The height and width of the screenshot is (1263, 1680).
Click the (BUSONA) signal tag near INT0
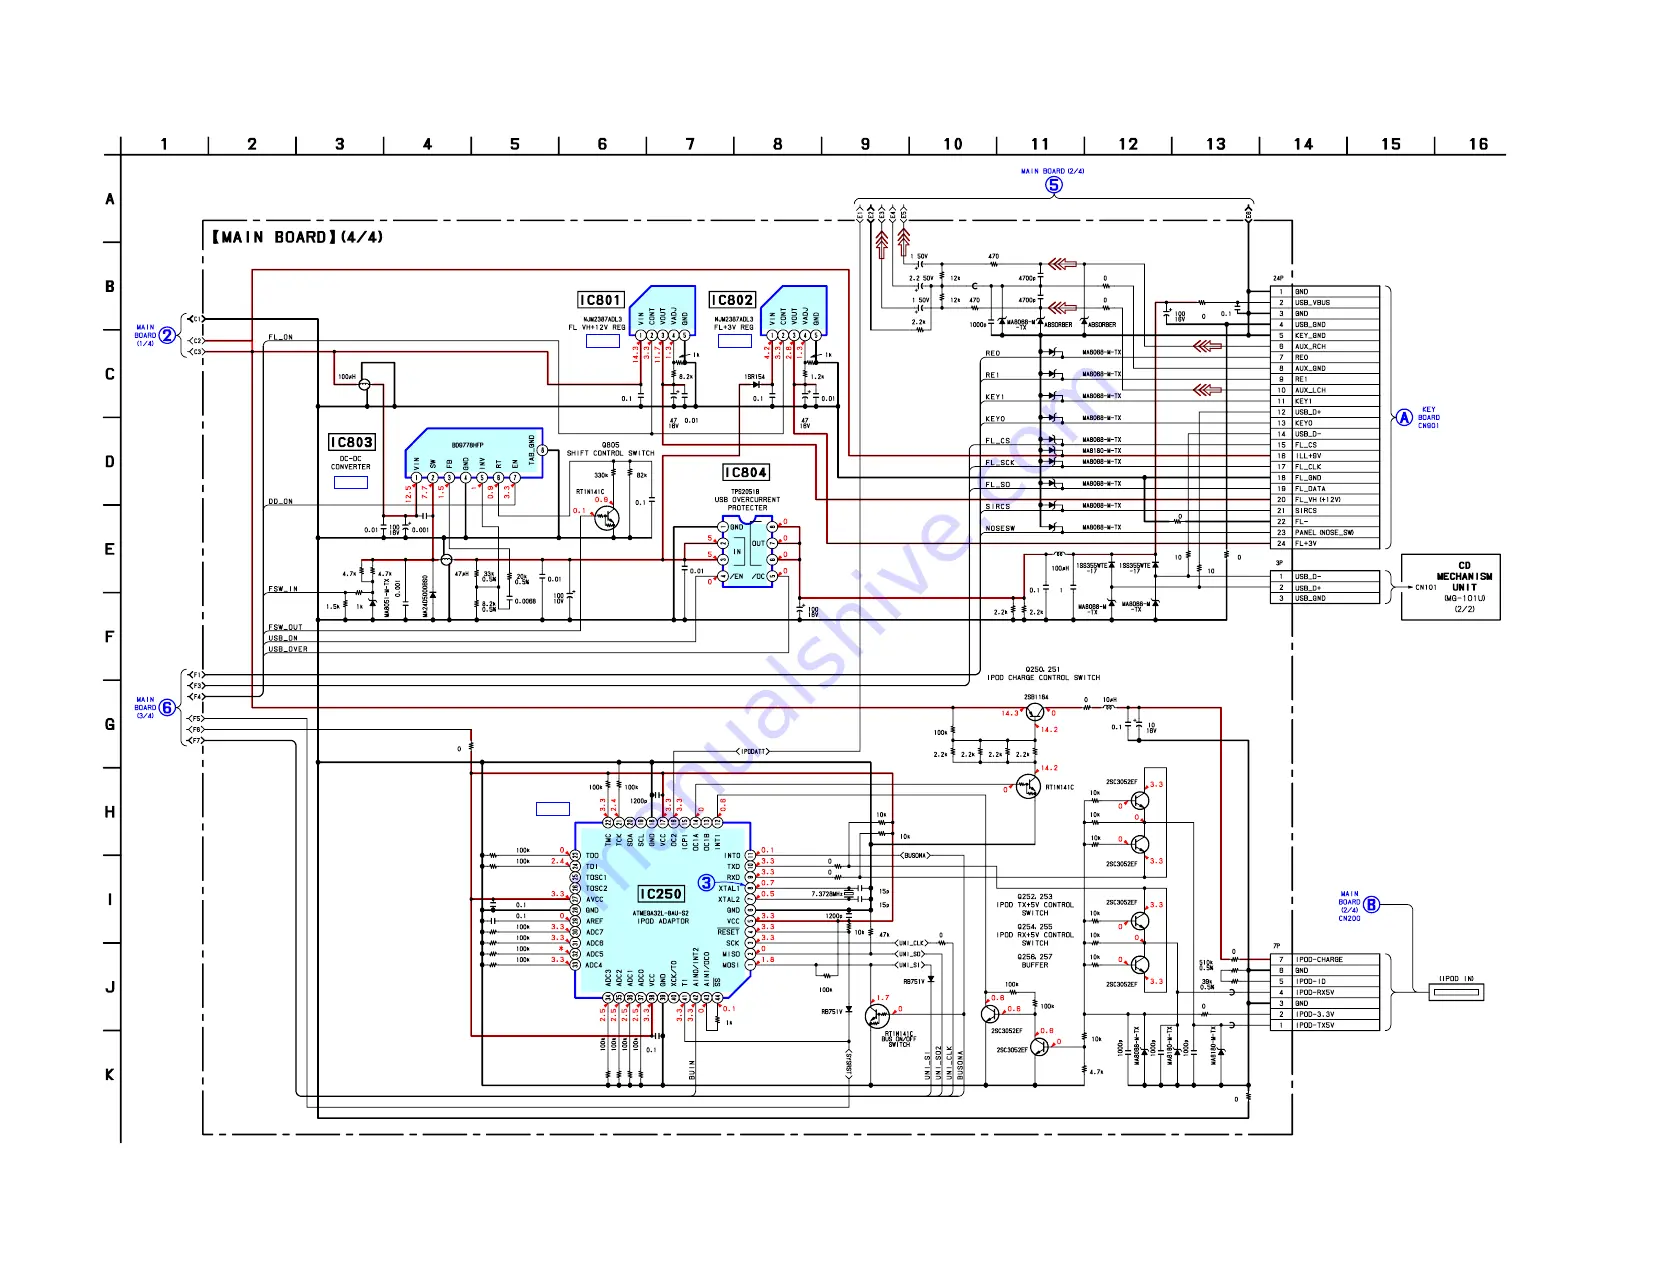tap(914, 856)
